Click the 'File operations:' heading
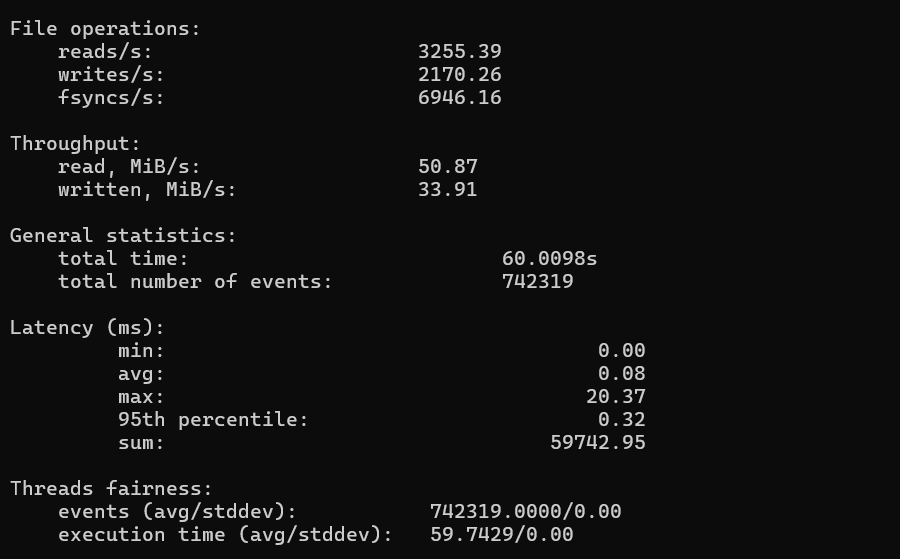 105,29
